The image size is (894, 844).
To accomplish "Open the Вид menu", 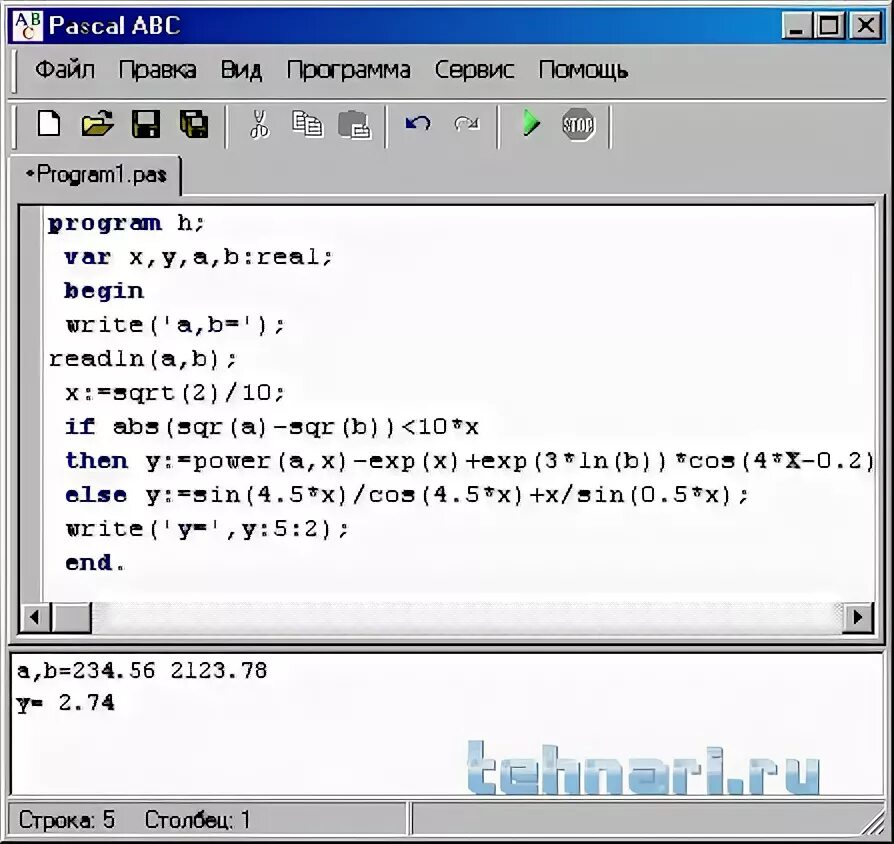I will 241,70.
